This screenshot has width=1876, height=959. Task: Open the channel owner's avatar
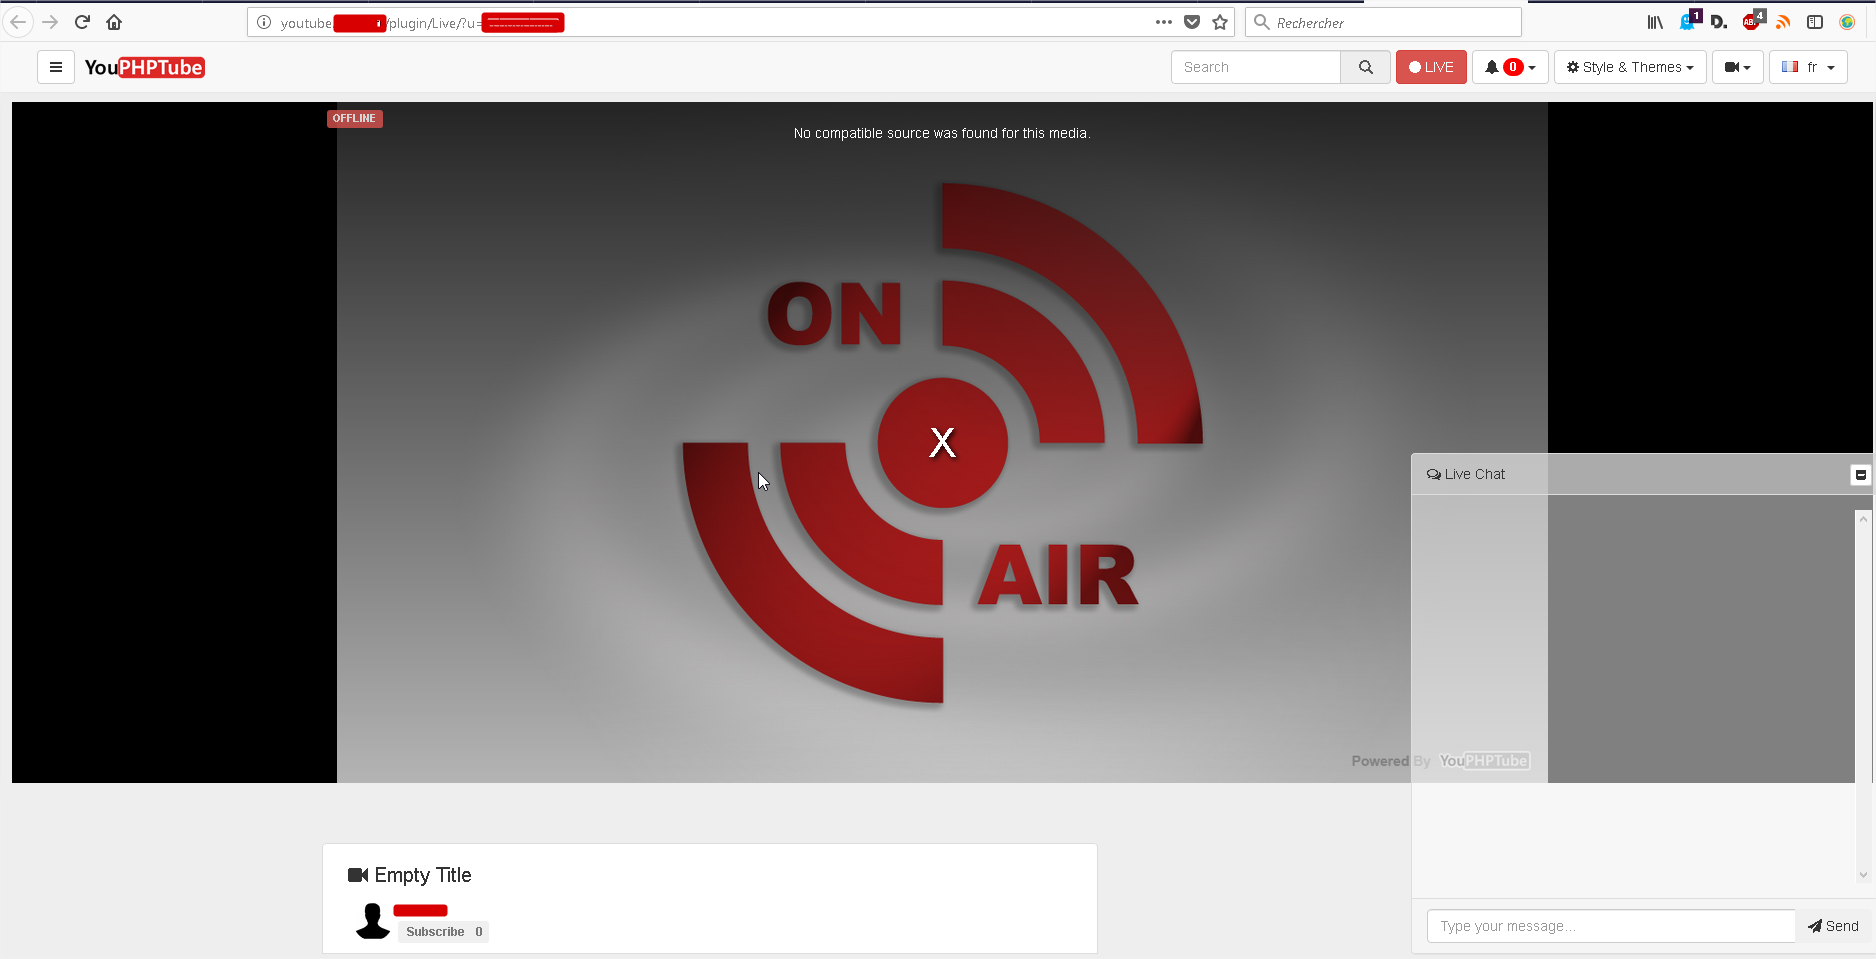click(x=372, y=920)
